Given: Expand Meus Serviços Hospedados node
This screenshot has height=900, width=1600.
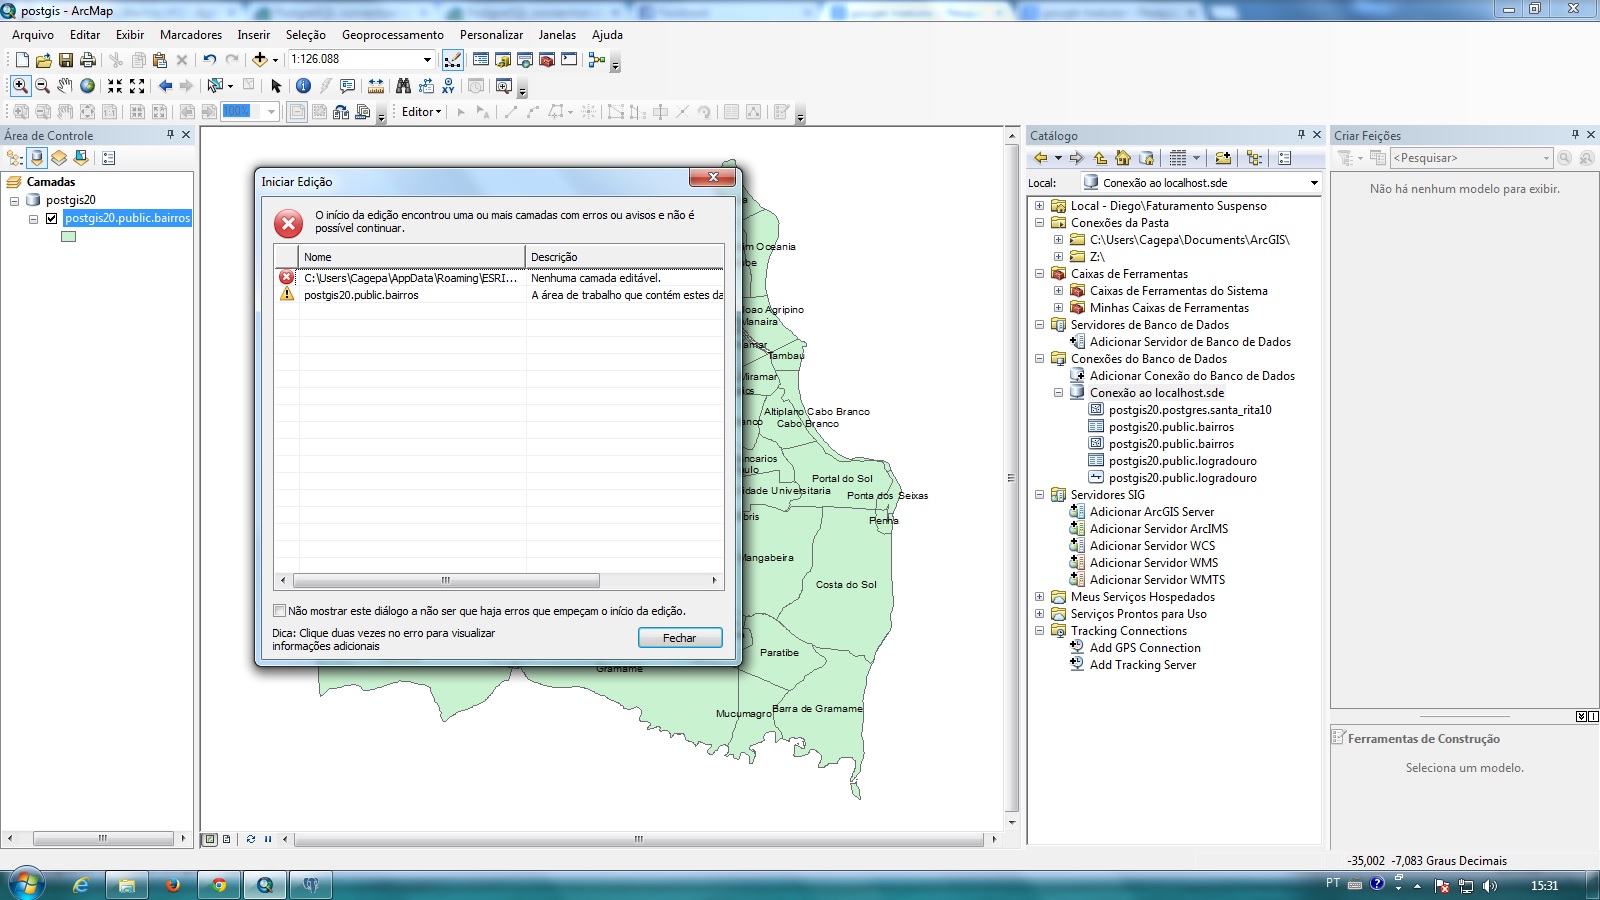Looking at the screenshot, I should click(1039, 597).
